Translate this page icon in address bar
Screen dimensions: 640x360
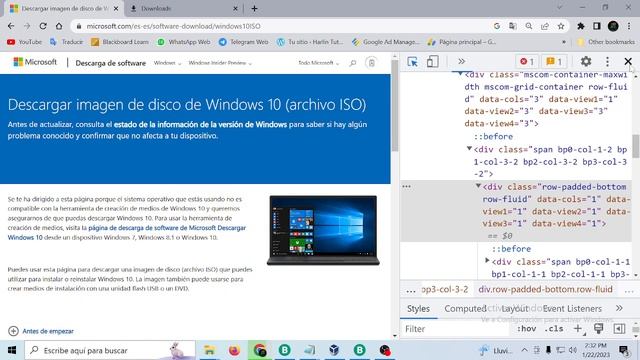point(513,26)
